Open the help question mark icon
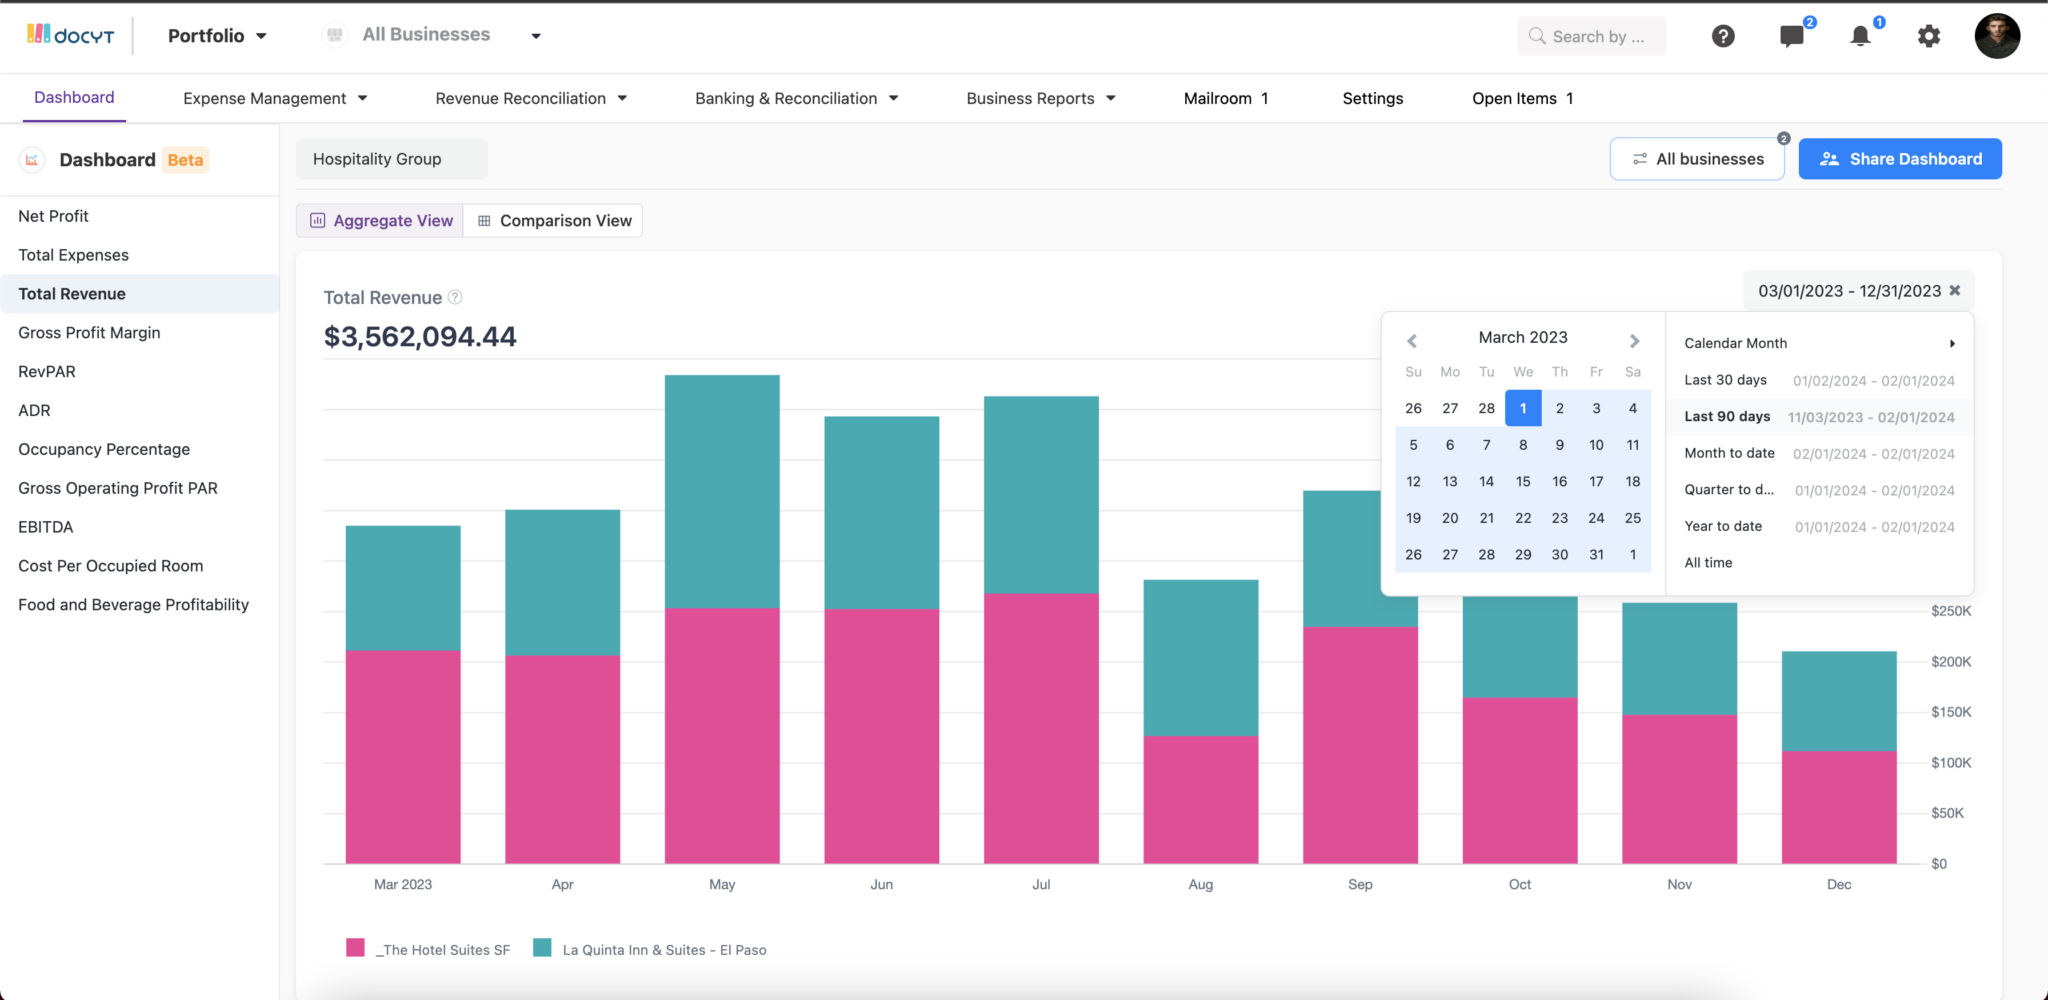Screen dimensions: 2048x1000 pos(1723,36)
